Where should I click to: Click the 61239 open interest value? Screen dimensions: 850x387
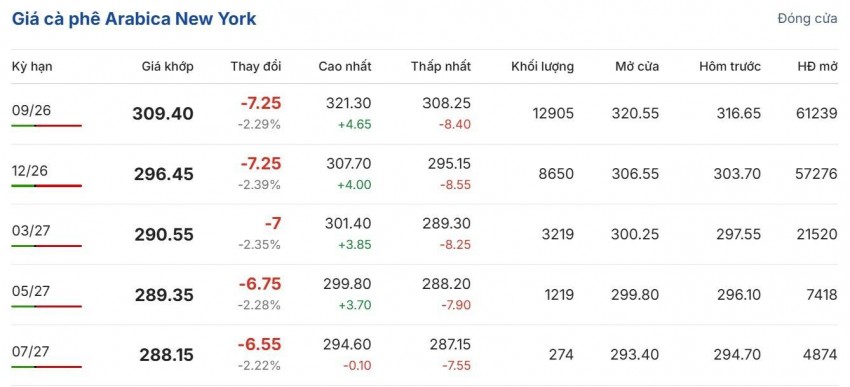click(814, 113)
